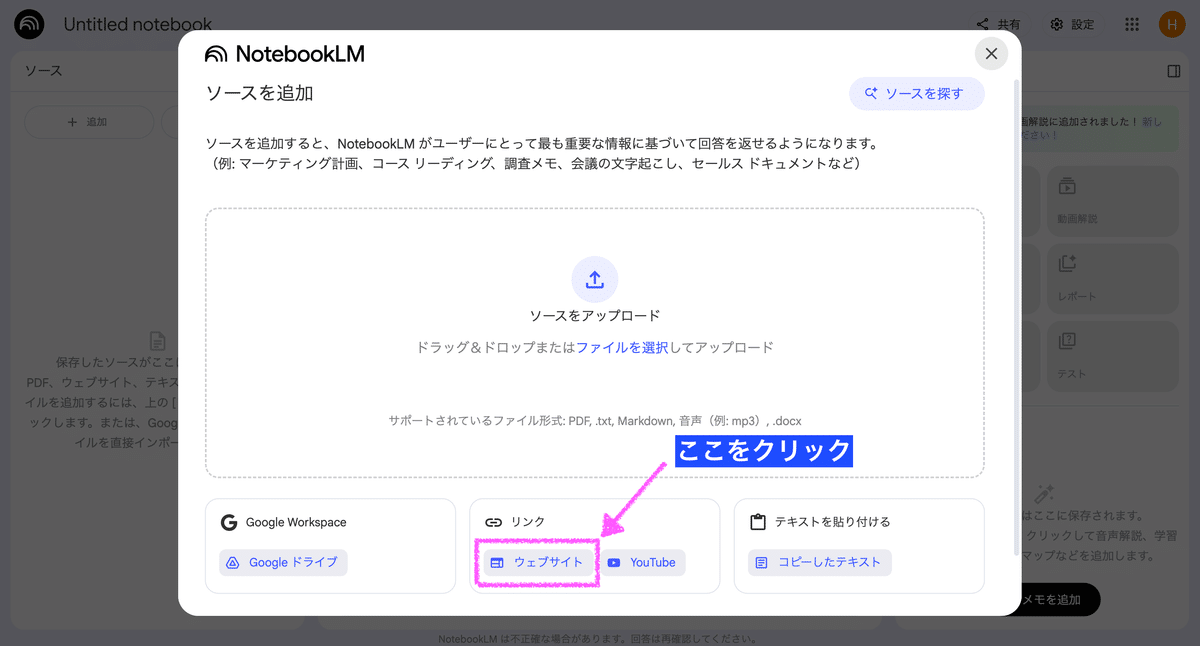This screenshot has width=1200, height=646.
Task: Add a source via the YouTube button
Action: pos(642,562)
